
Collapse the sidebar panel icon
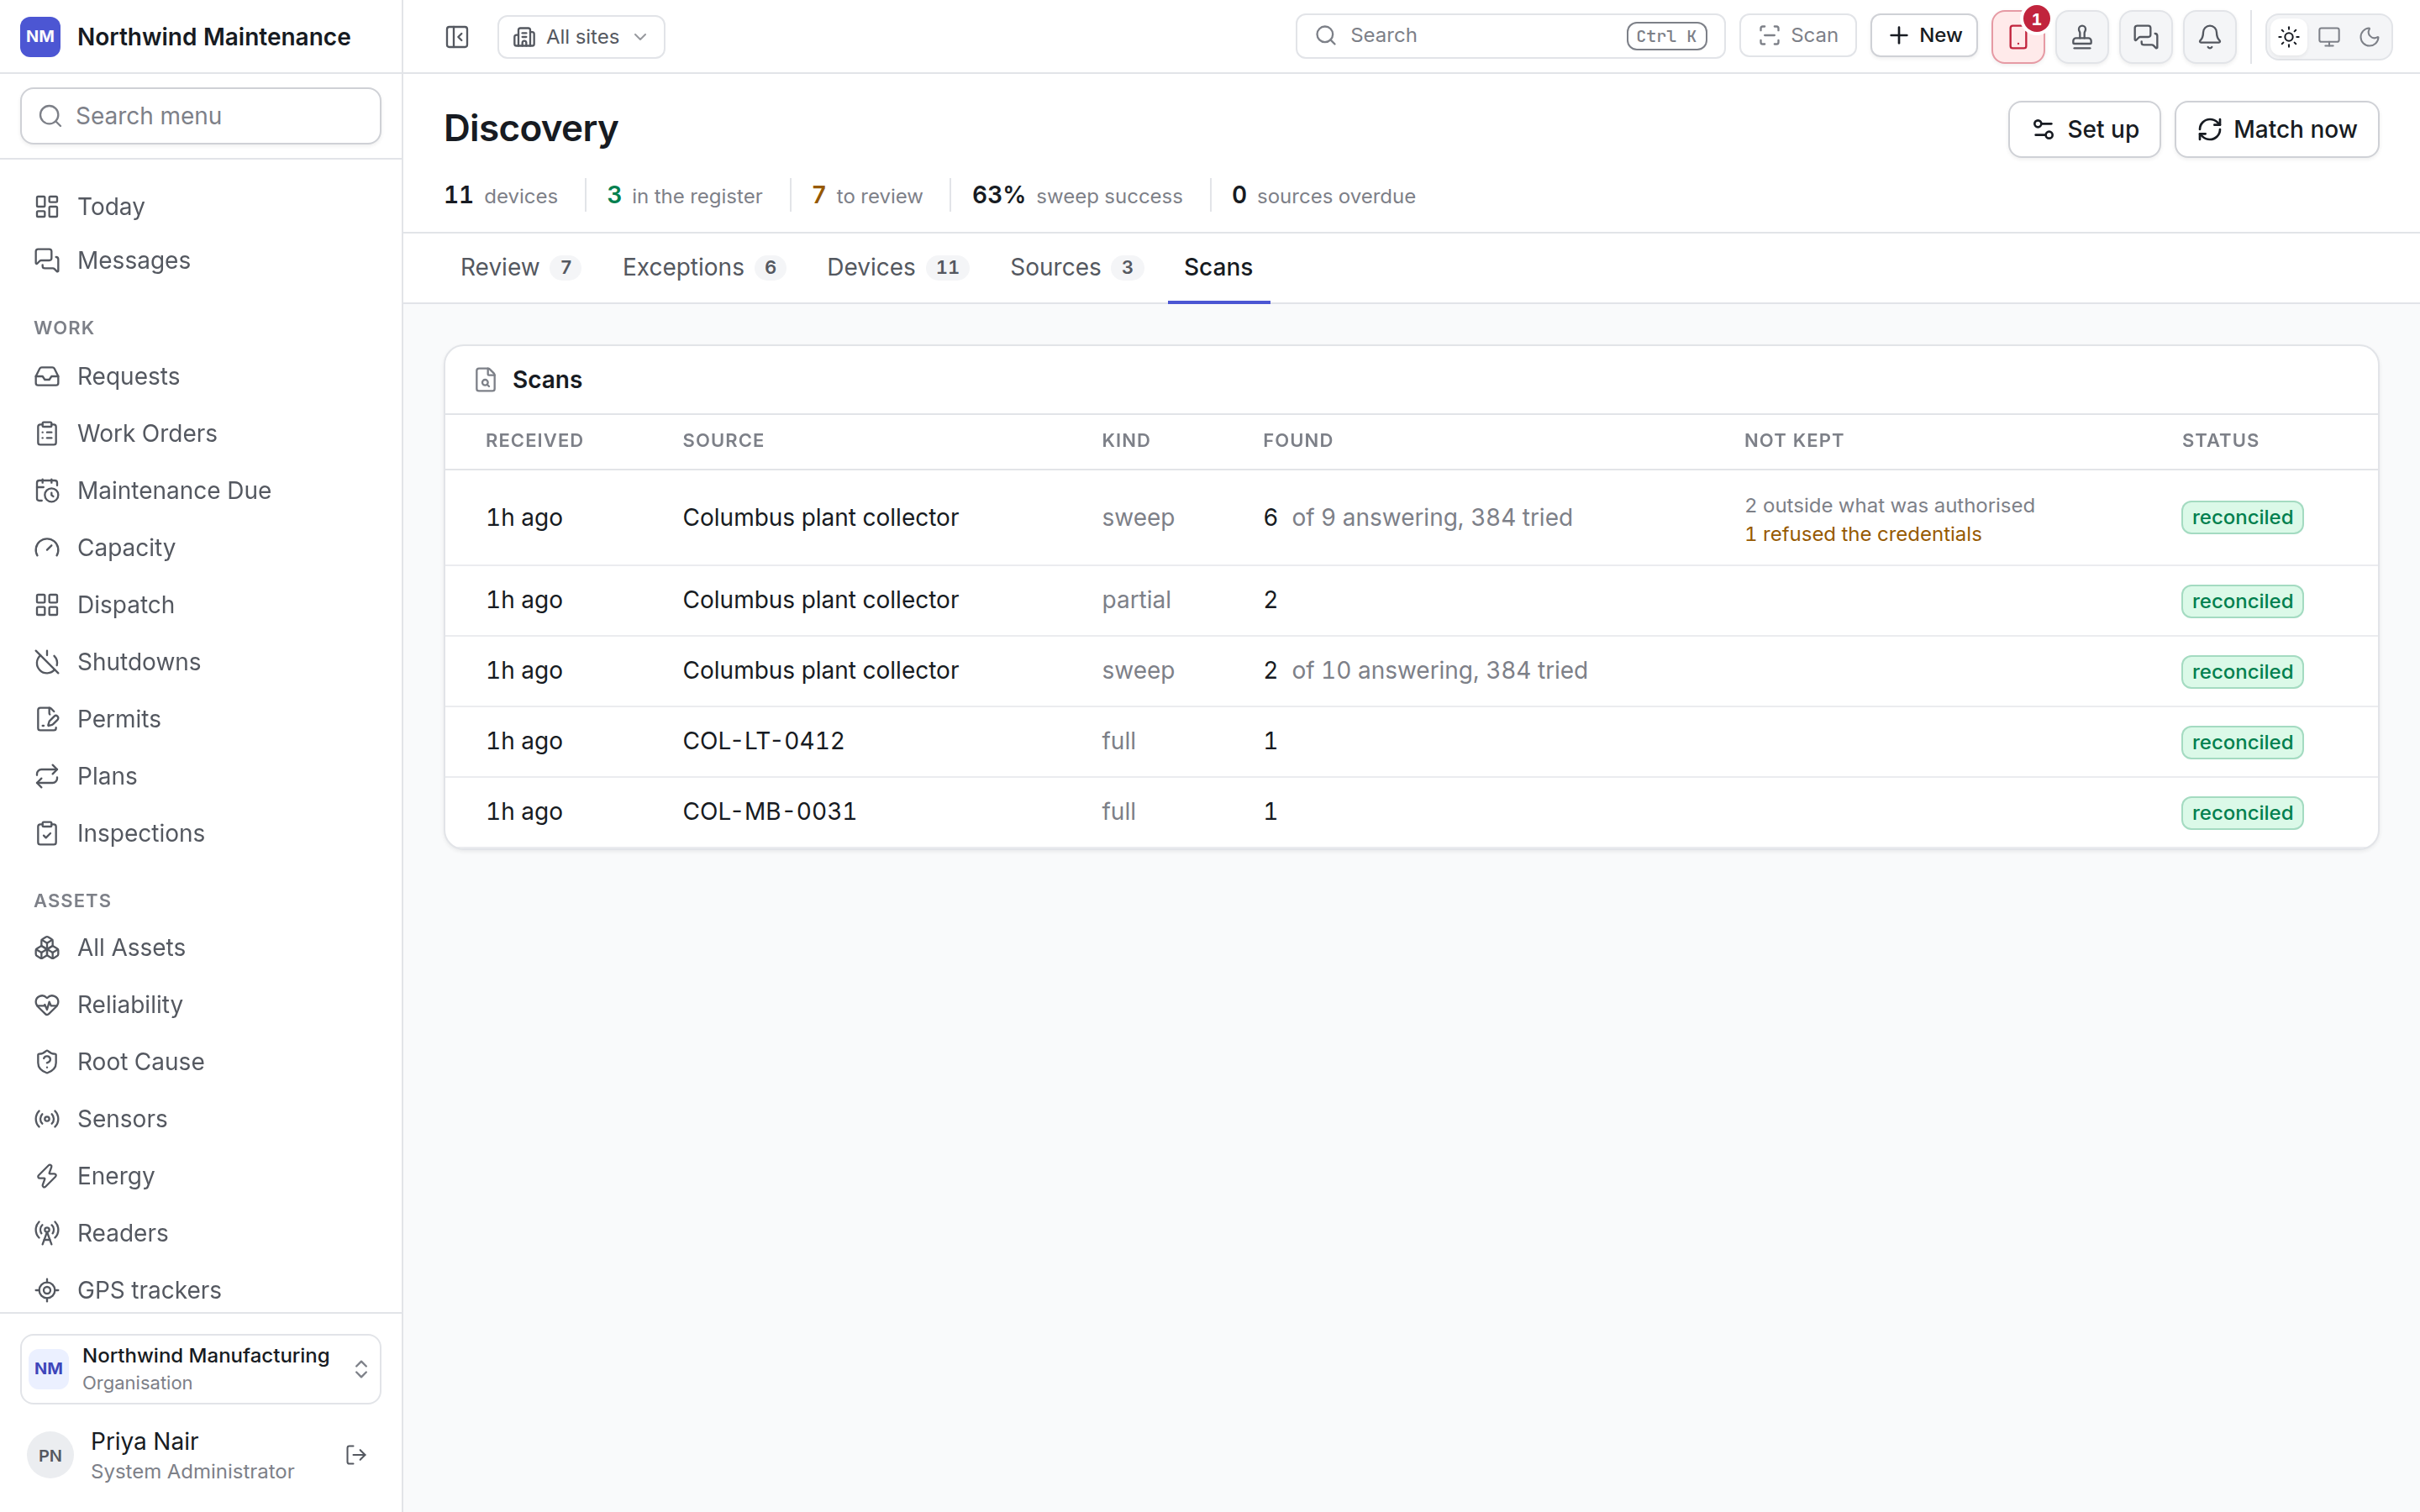457,37
